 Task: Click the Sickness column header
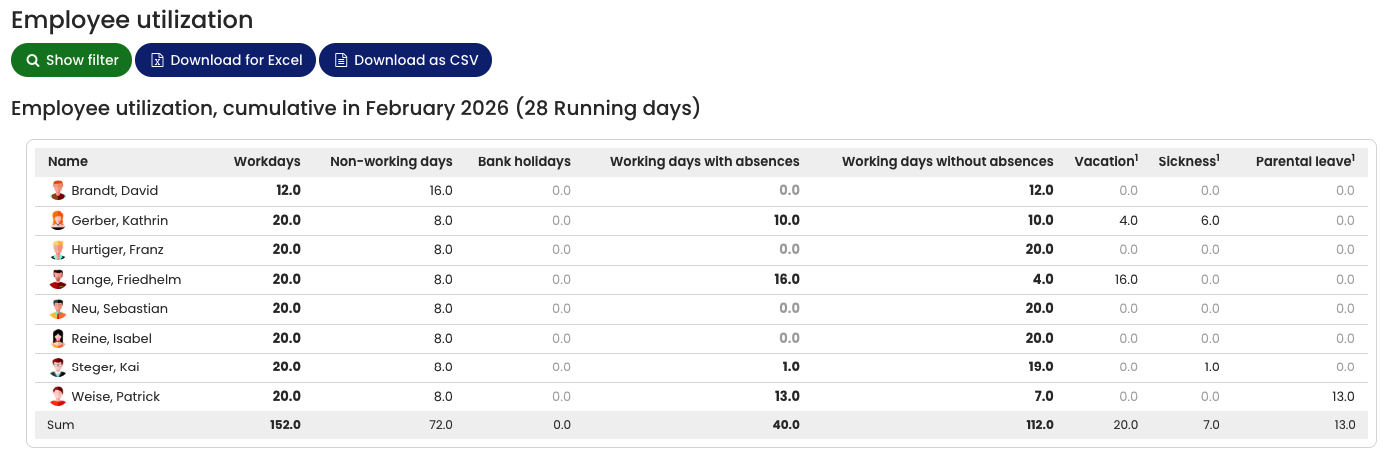coord(1188,162)
